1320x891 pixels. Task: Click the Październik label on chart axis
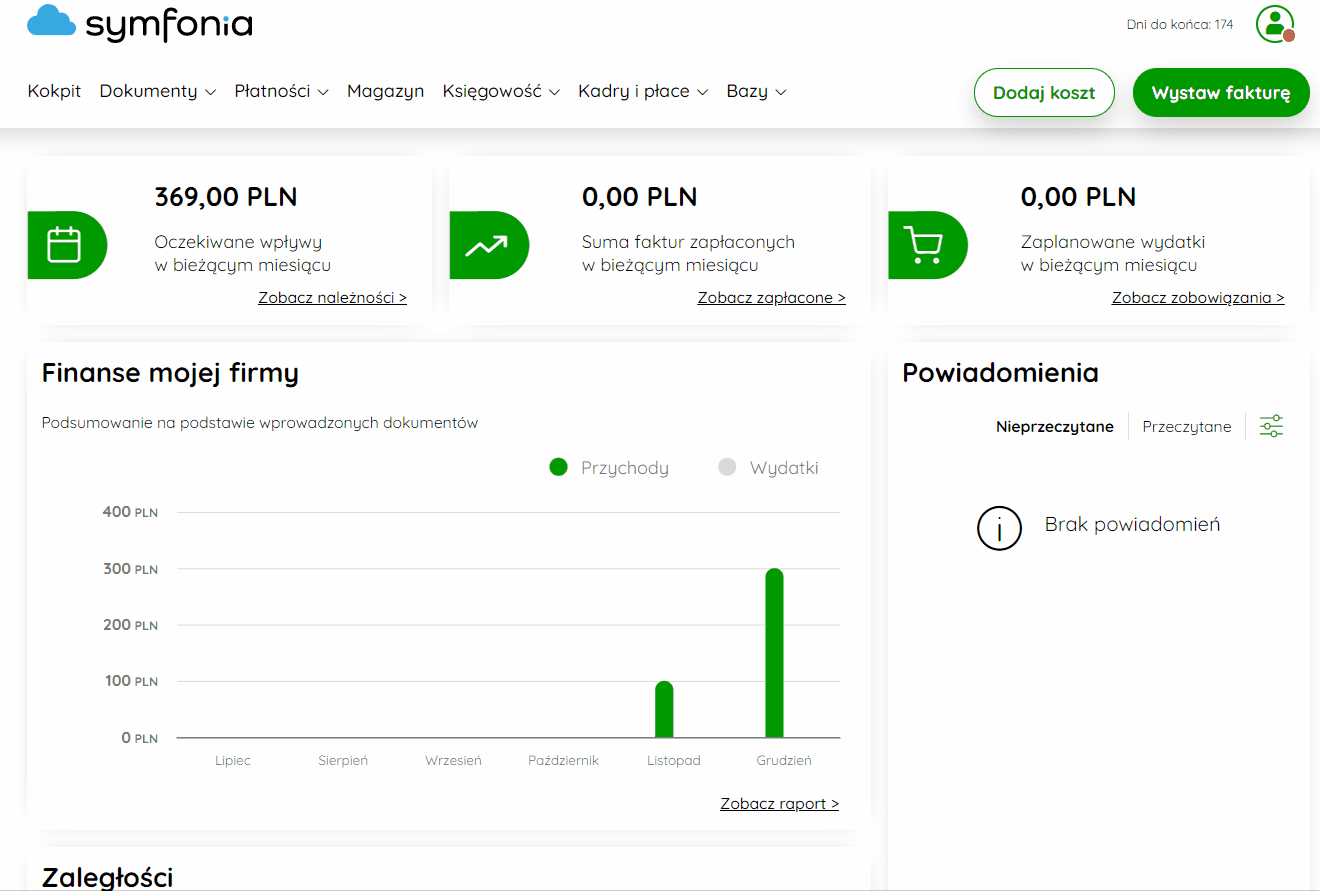click(564, 761)
